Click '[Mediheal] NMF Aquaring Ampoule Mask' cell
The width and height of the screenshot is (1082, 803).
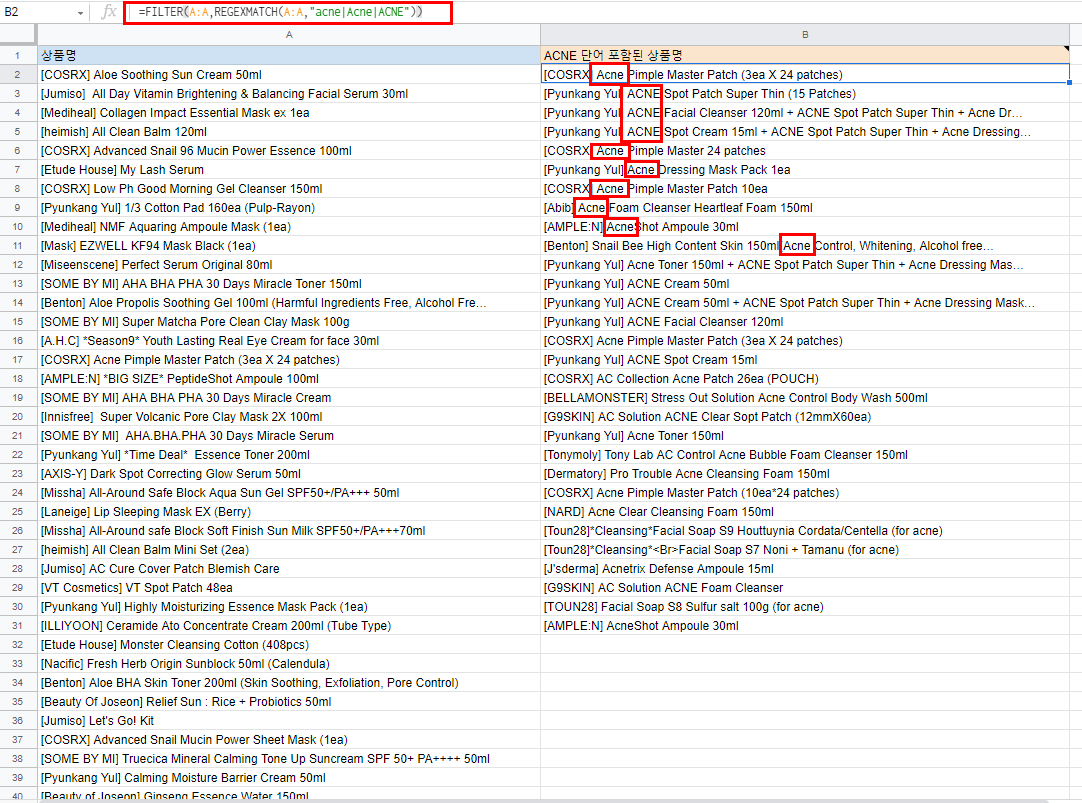click(289, 226)
